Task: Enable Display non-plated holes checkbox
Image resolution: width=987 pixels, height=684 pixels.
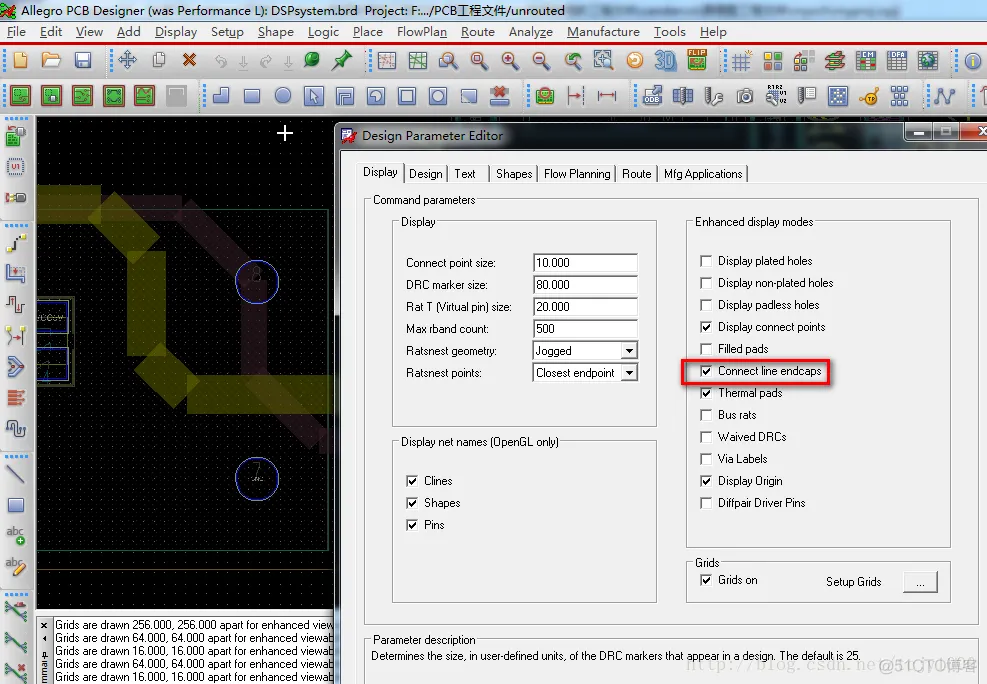Action: pos(706,283)
